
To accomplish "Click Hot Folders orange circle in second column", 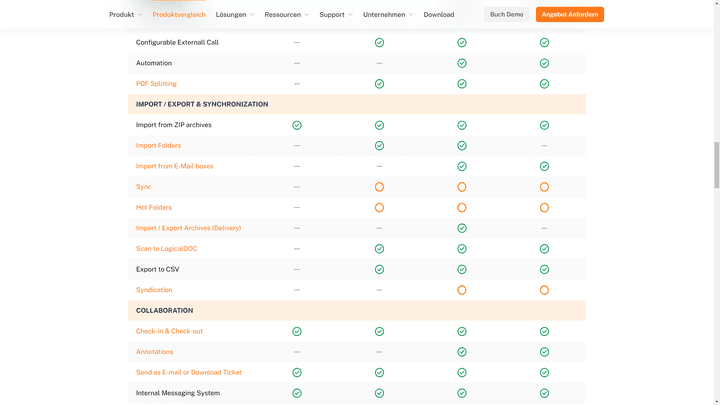I will (379, 208).
